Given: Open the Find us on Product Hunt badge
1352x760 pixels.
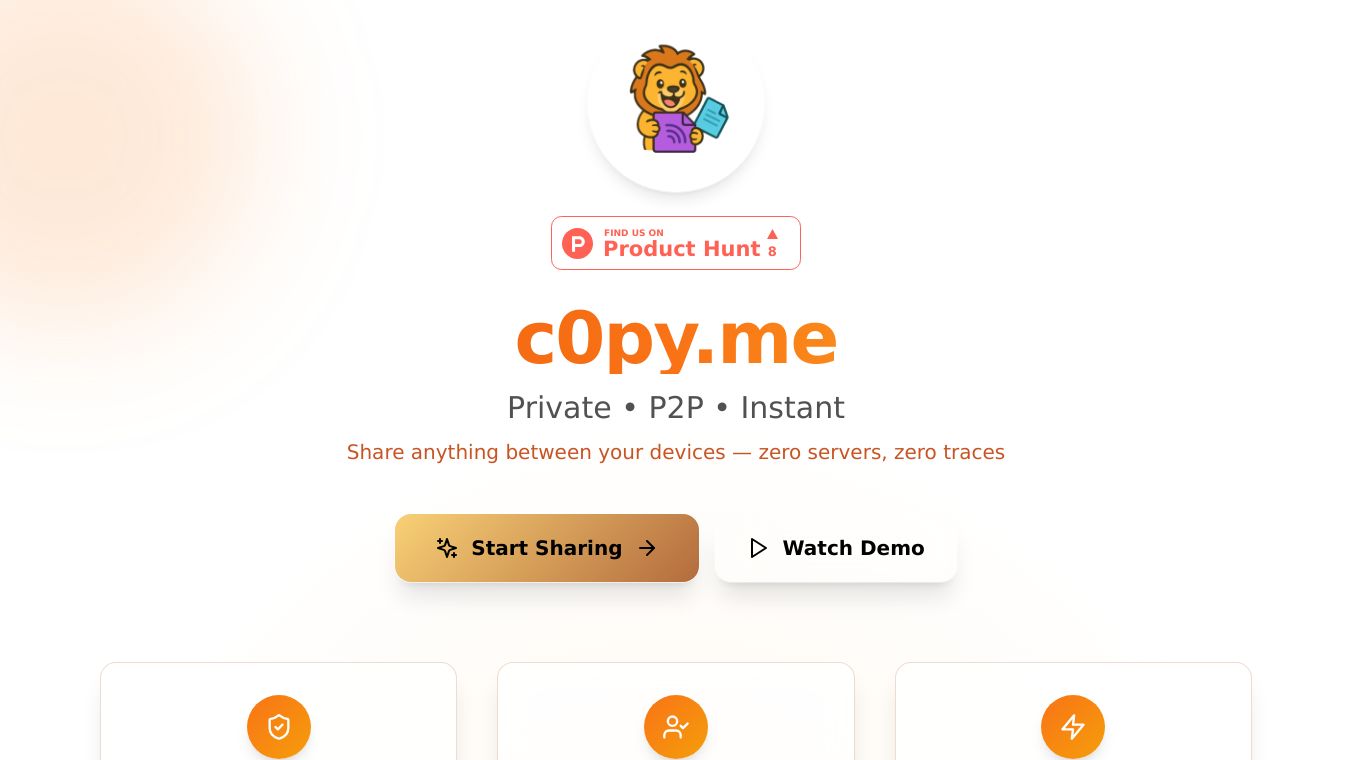Looking at the screenshot, I should click(676, 243).
